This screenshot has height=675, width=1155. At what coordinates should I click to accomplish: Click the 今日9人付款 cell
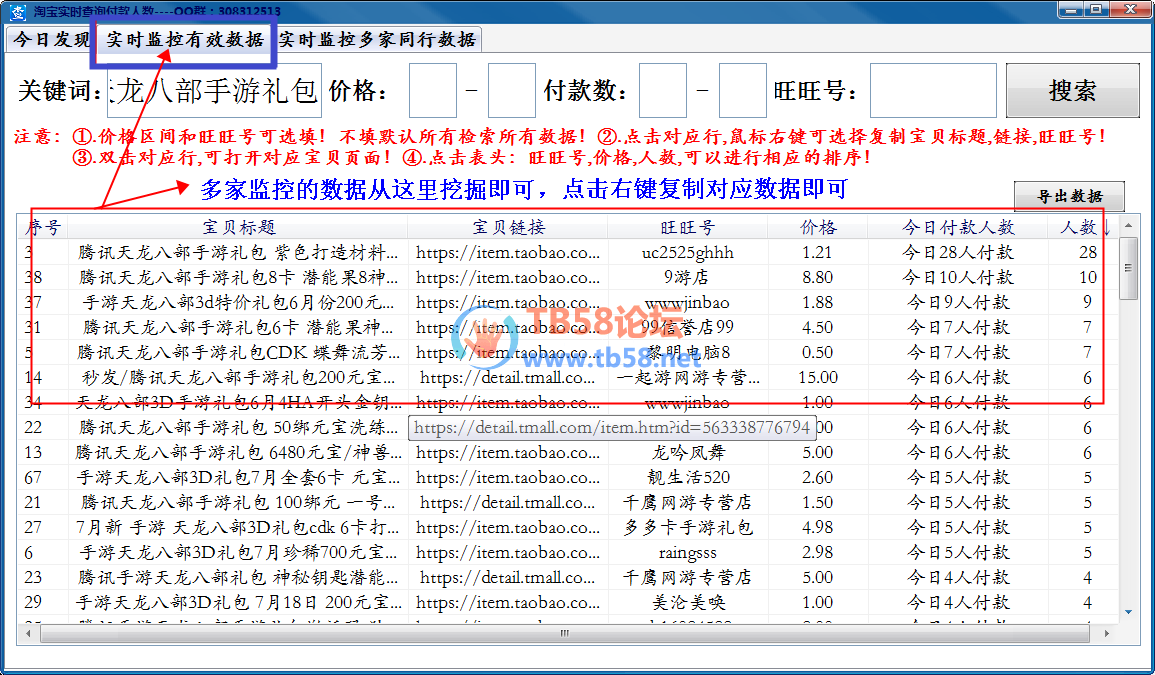958,302
